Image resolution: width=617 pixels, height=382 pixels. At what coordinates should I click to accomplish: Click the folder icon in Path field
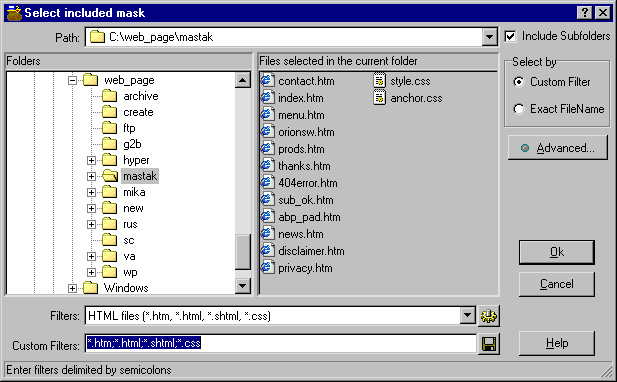tap(97, 37)
